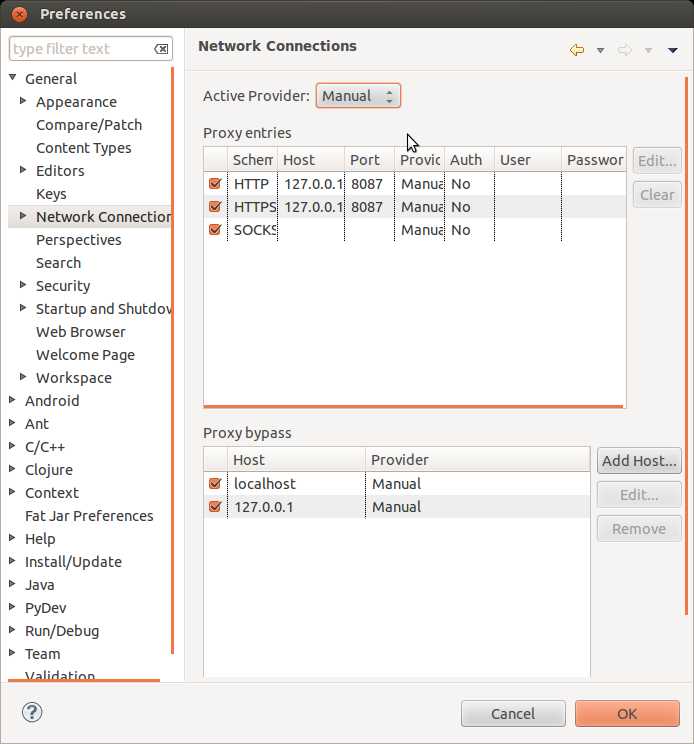
Task: Open Welcome Page preferences
Action: (85, 355)
